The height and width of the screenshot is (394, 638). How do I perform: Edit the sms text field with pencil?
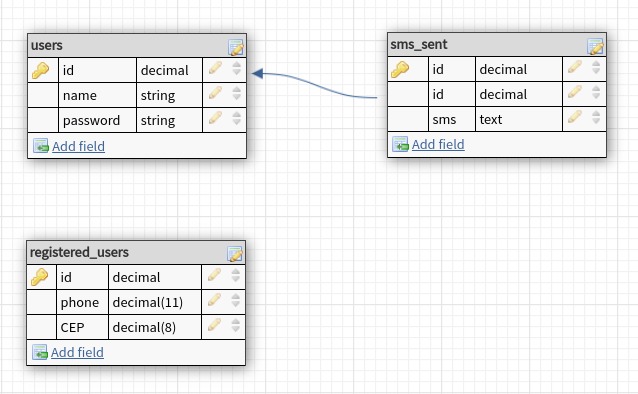pos(575,117)
